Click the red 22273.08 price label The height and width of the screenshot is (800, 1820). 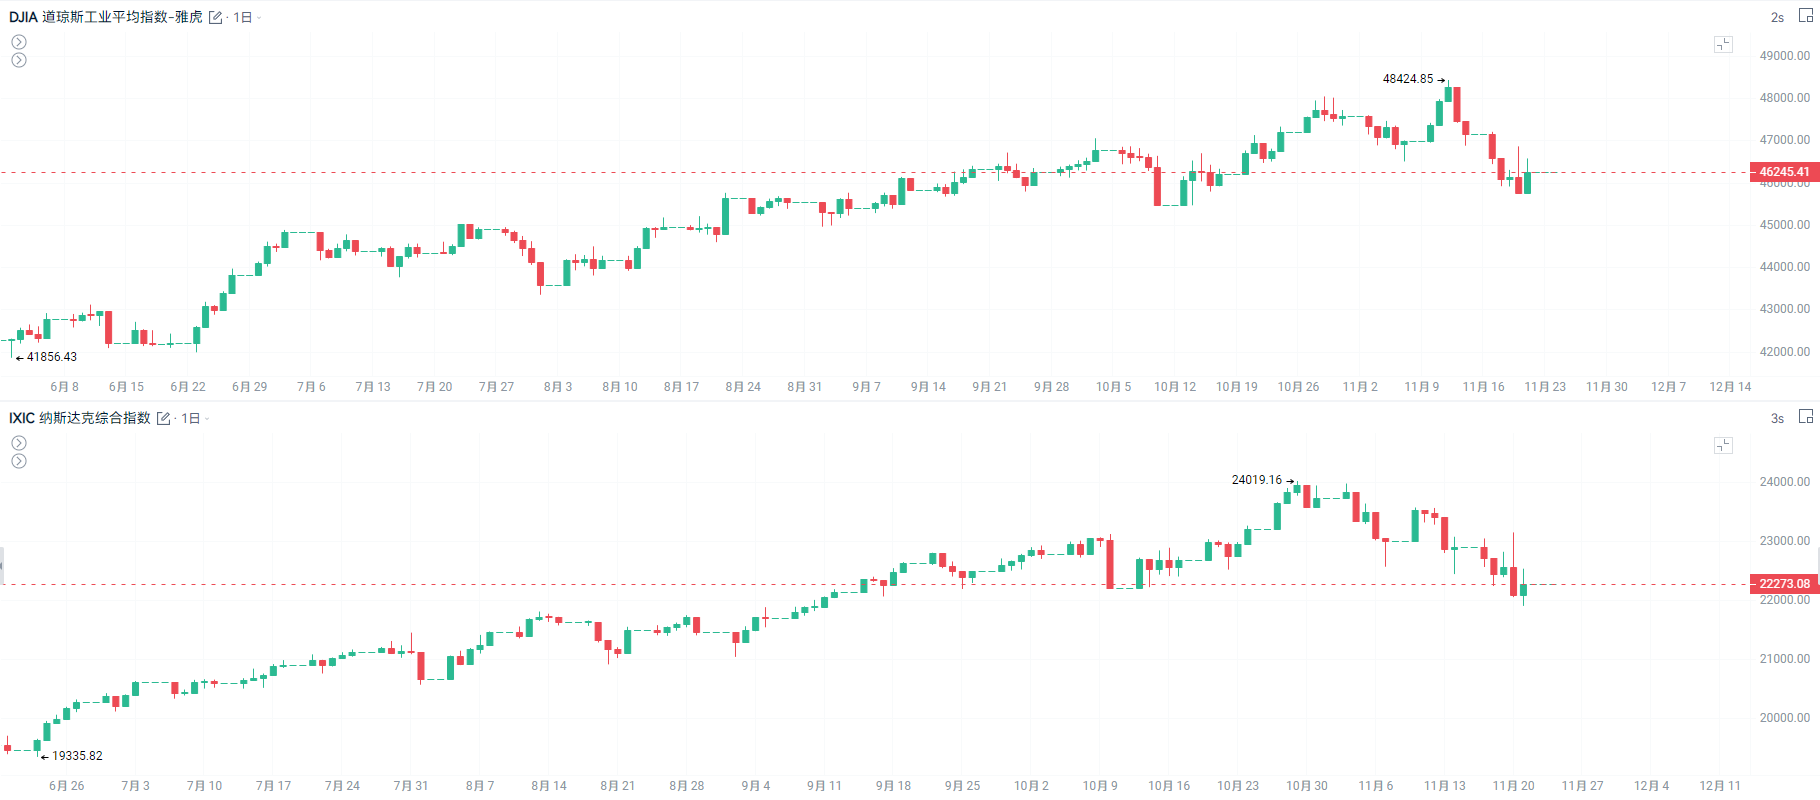pyautogui.click(x=1784, y=584)
